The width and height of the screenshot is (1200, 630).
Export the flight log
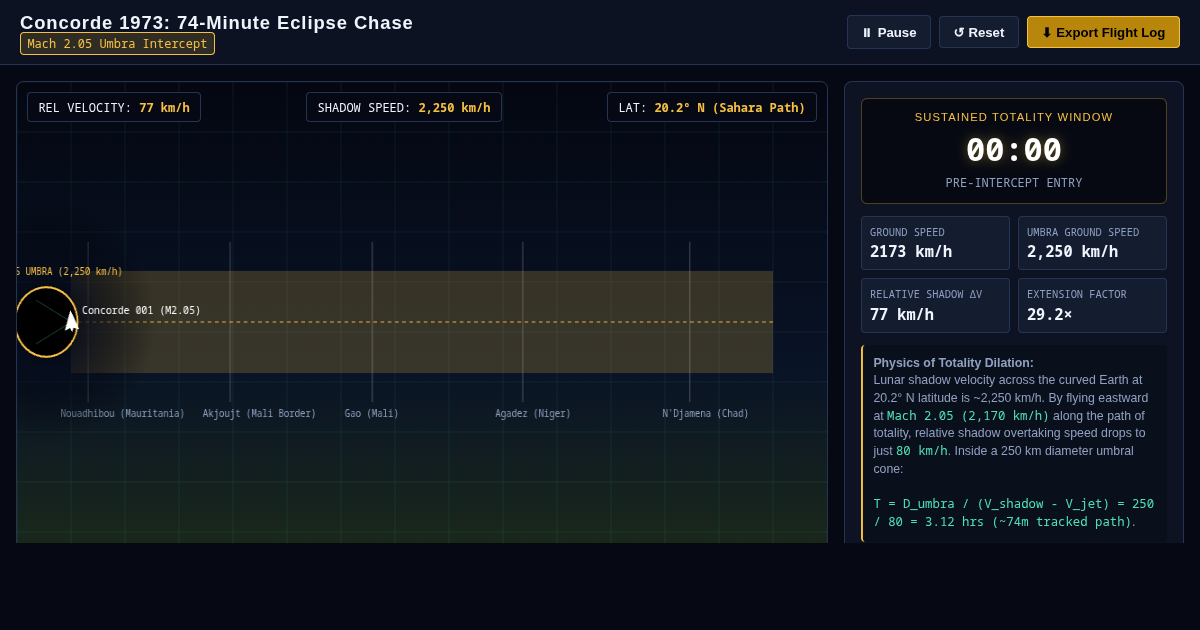pos(1103,32)
